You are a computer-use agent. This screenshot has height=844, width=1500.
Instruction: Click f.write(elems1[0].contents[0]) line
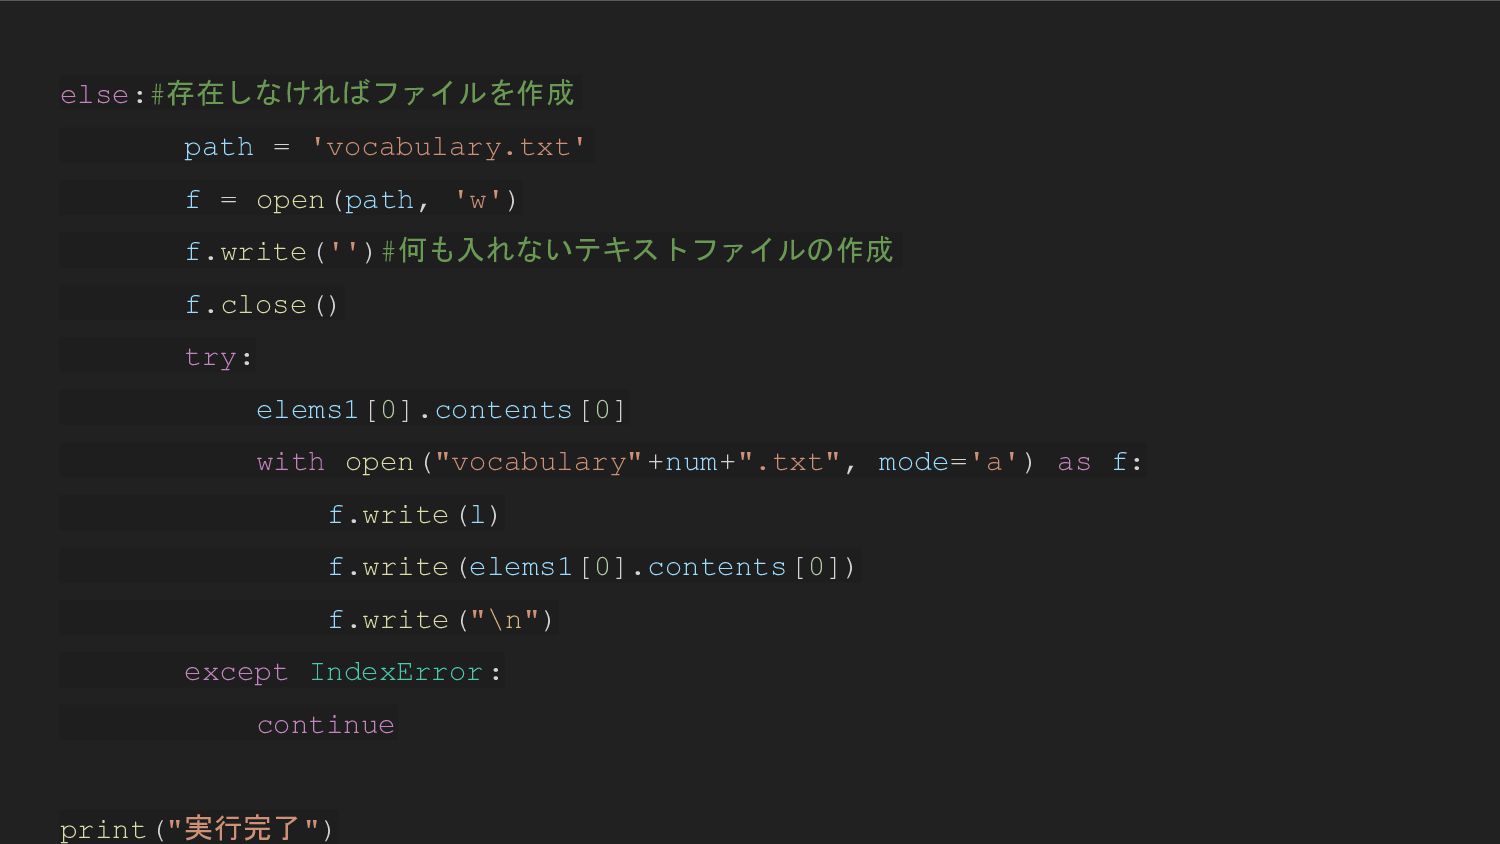[x=592, y=567]
